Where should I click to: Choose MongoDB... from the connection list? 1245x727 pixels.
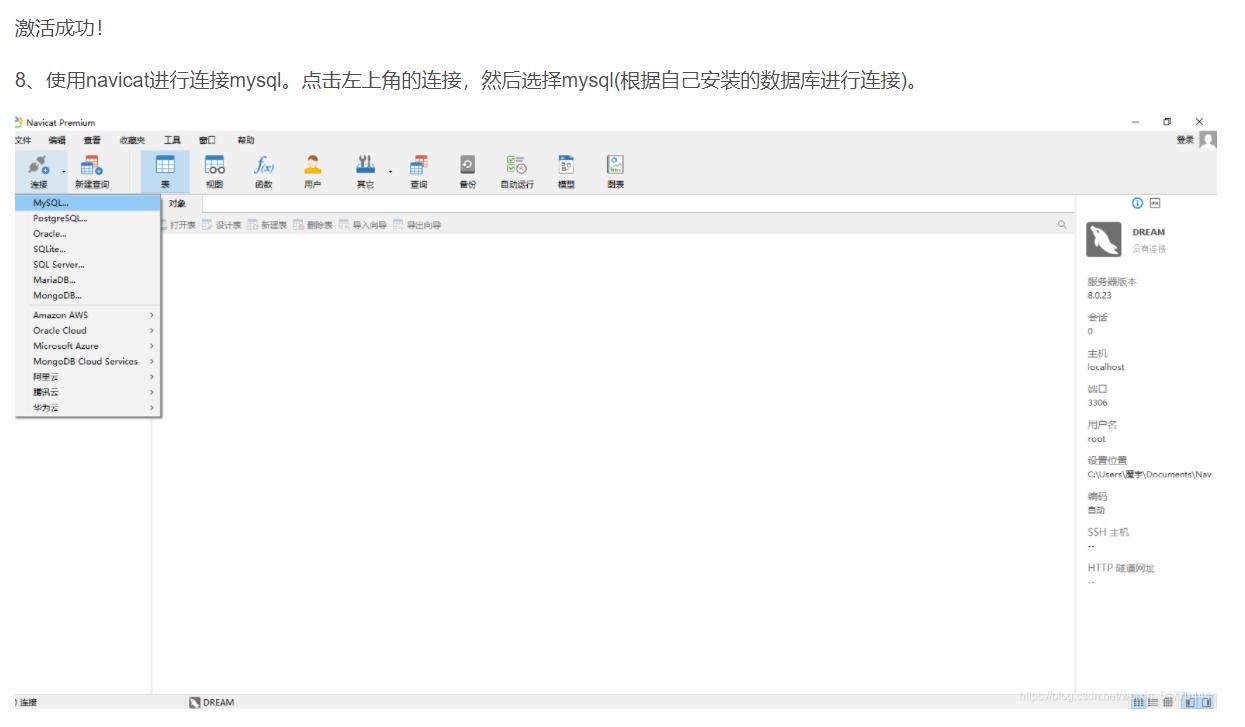click(x=88, y=295)
